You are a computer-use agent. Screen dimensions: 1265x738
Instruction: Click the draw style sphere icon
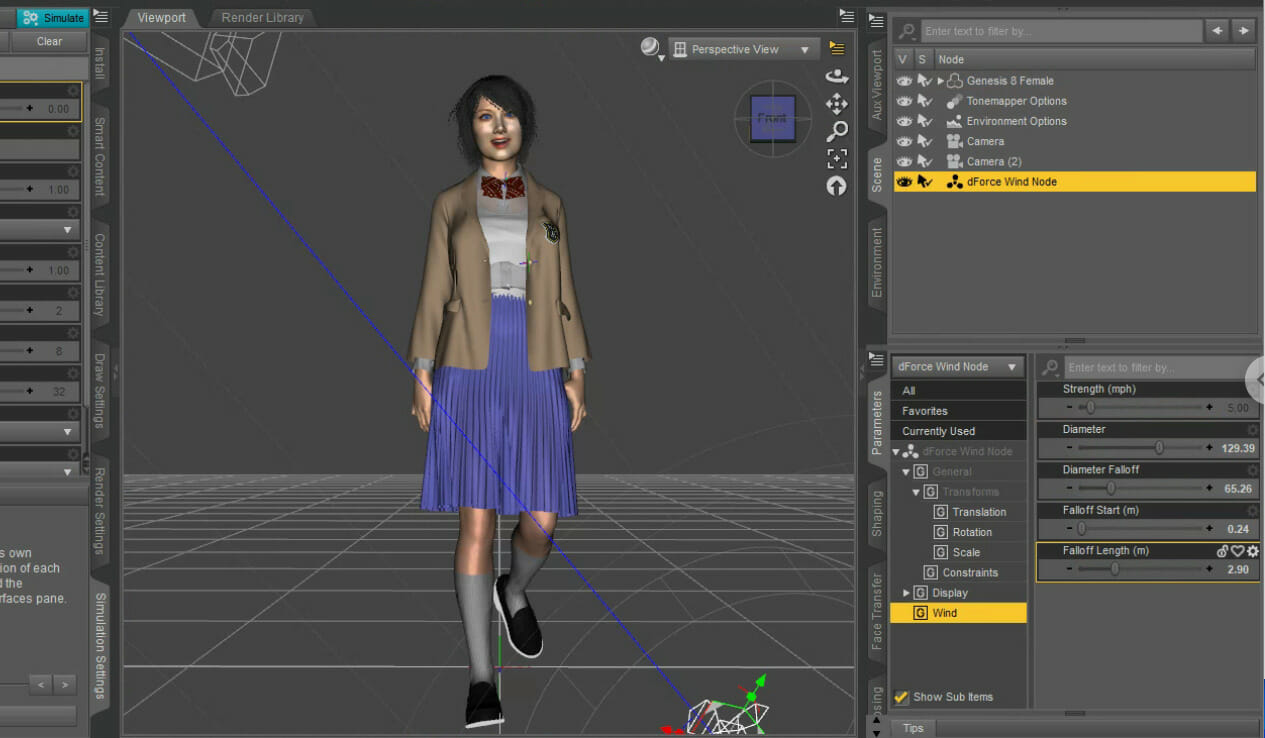(x=651, y=48)
